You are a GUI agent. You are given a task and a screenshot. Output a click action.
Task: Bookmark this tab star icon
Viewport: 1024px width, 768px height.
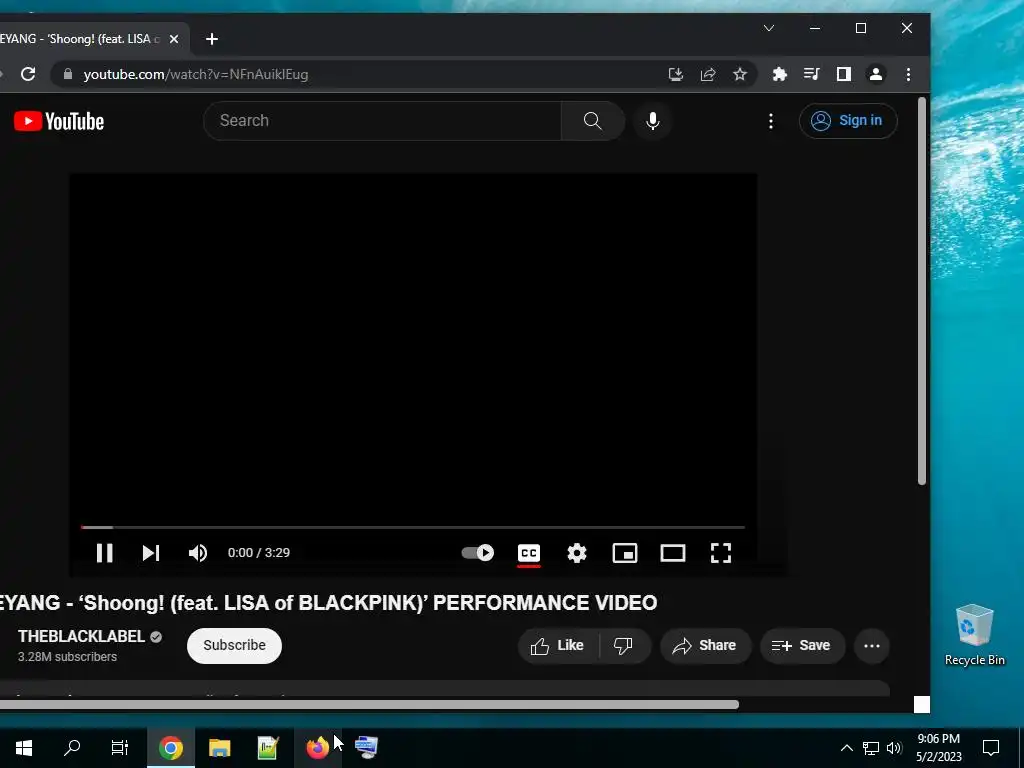740,74
